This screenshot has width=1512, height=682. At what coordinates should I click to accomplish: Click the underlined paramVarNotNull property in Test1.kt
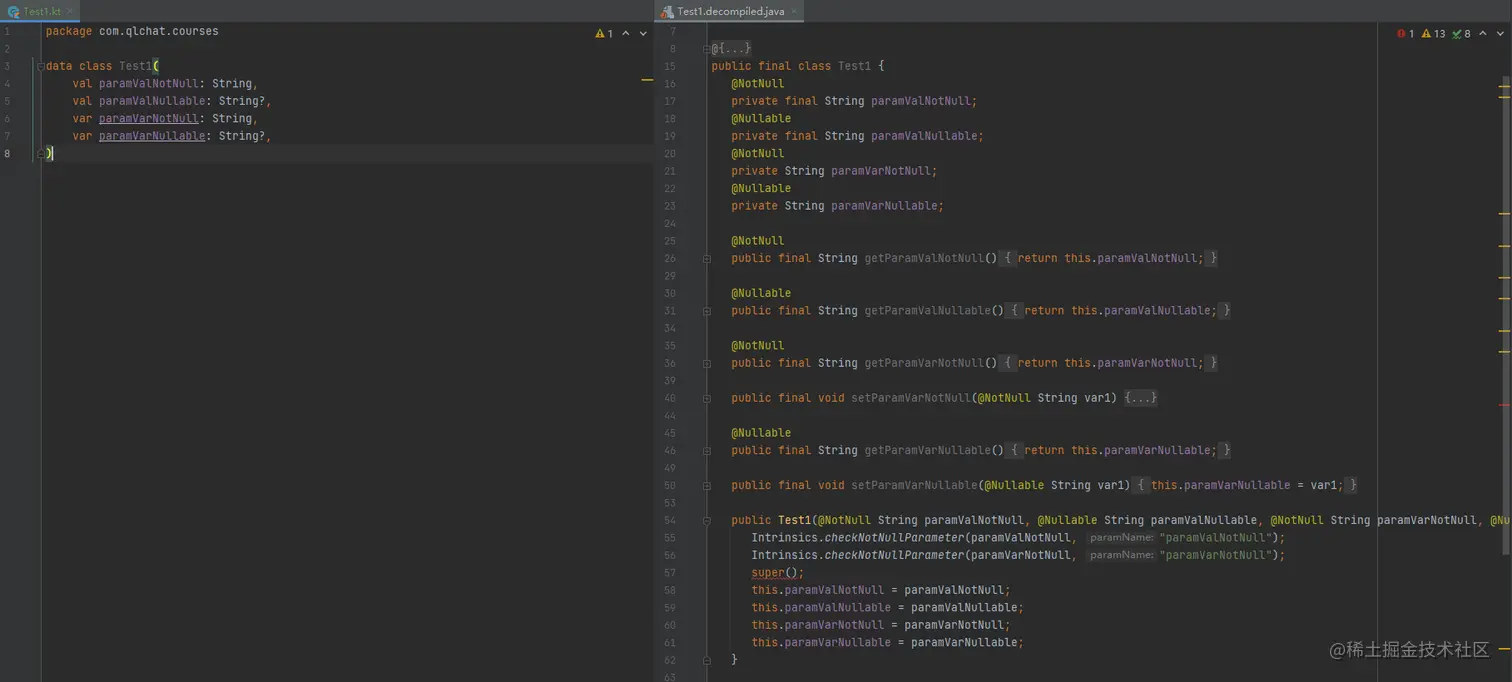pos(148,119)
